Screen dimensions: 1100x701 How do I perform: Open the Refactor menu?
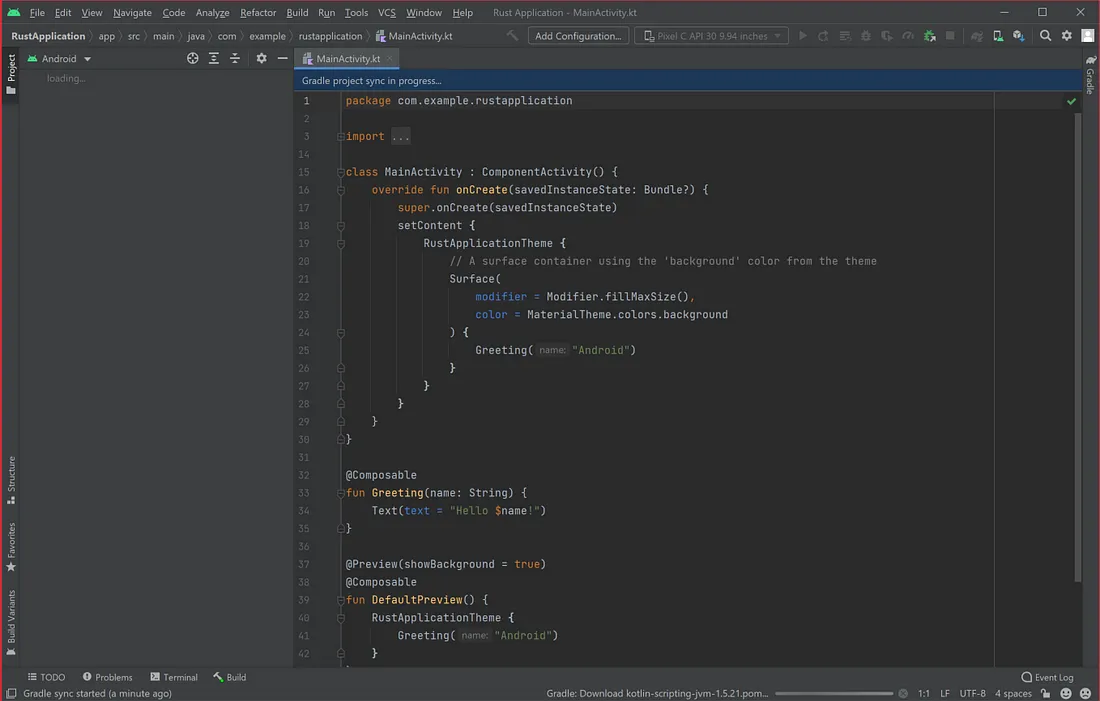257,13
